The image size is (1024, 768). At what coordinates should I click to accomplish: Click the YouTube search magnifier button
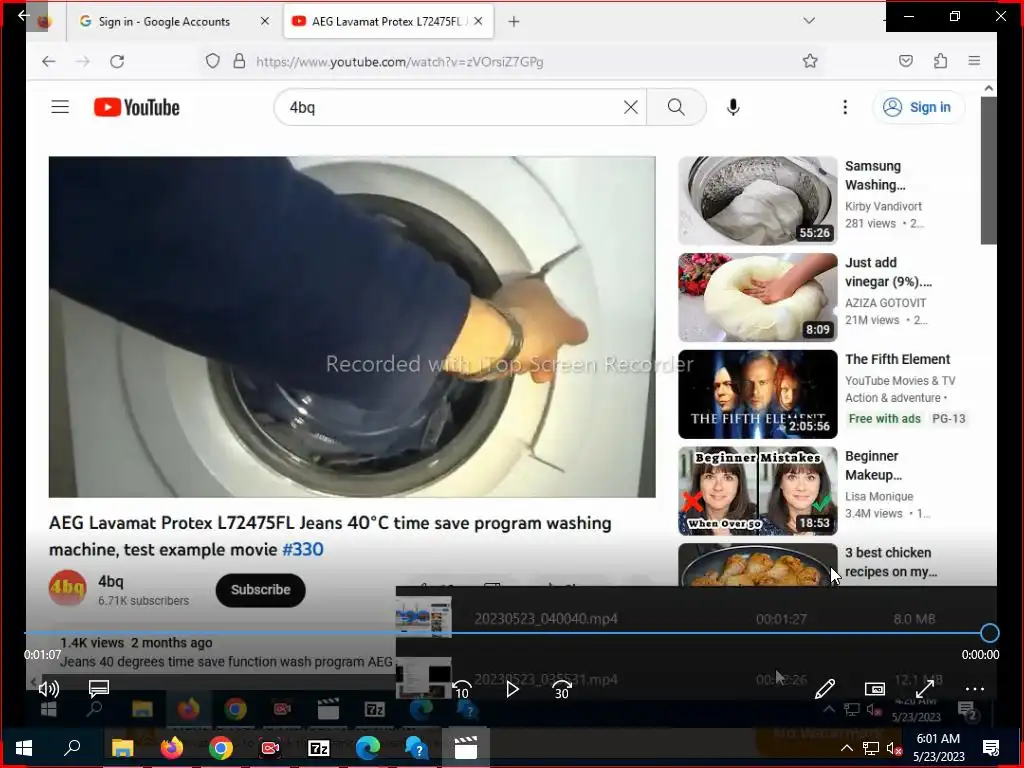click(676, 107)
